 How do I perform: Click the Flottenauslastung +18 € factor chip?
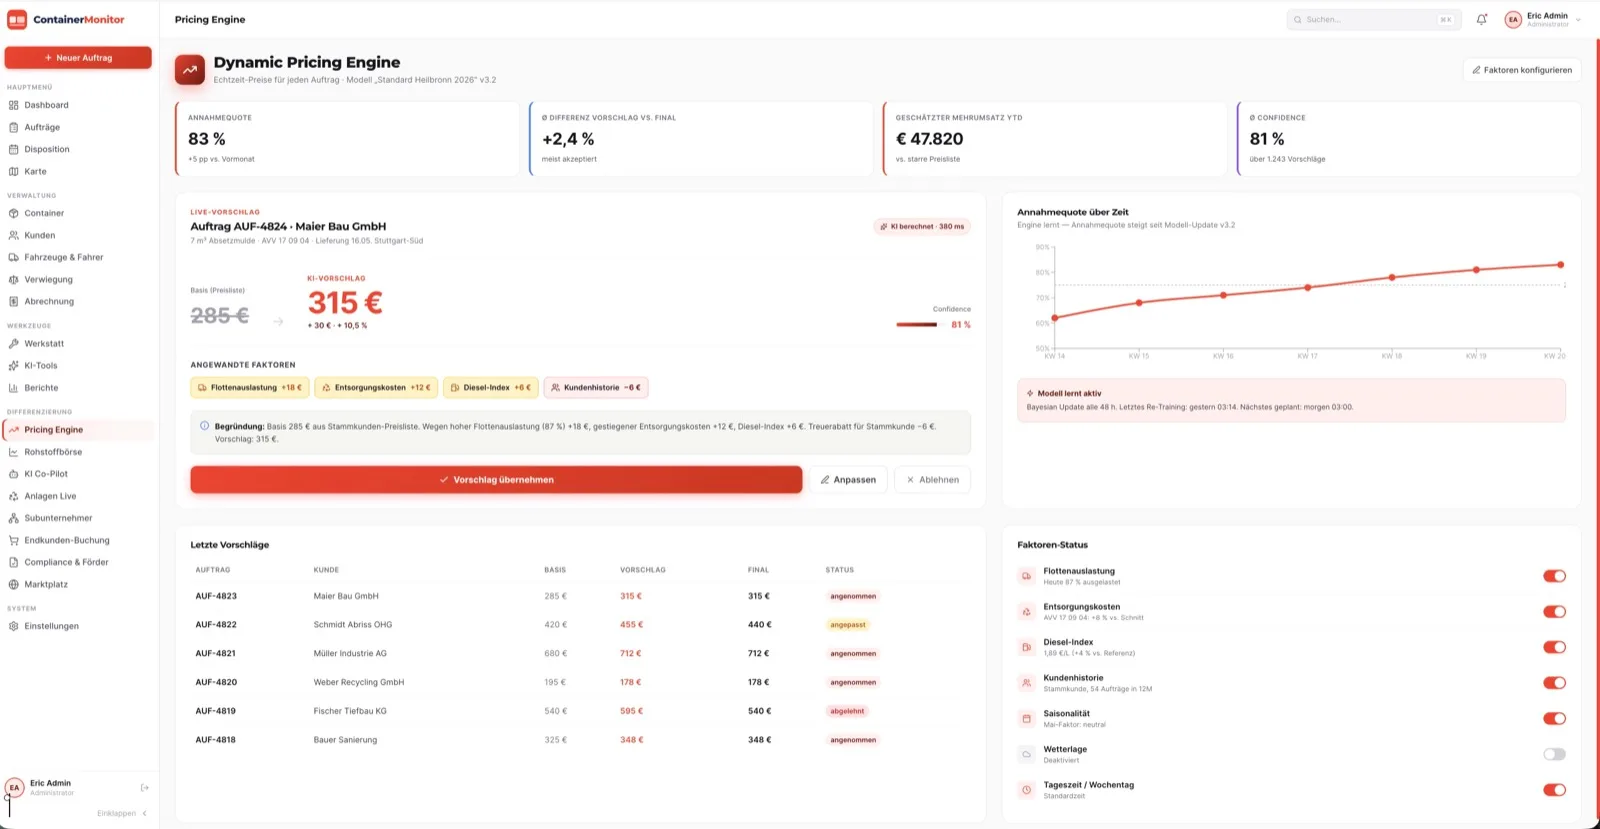[250, 387]
